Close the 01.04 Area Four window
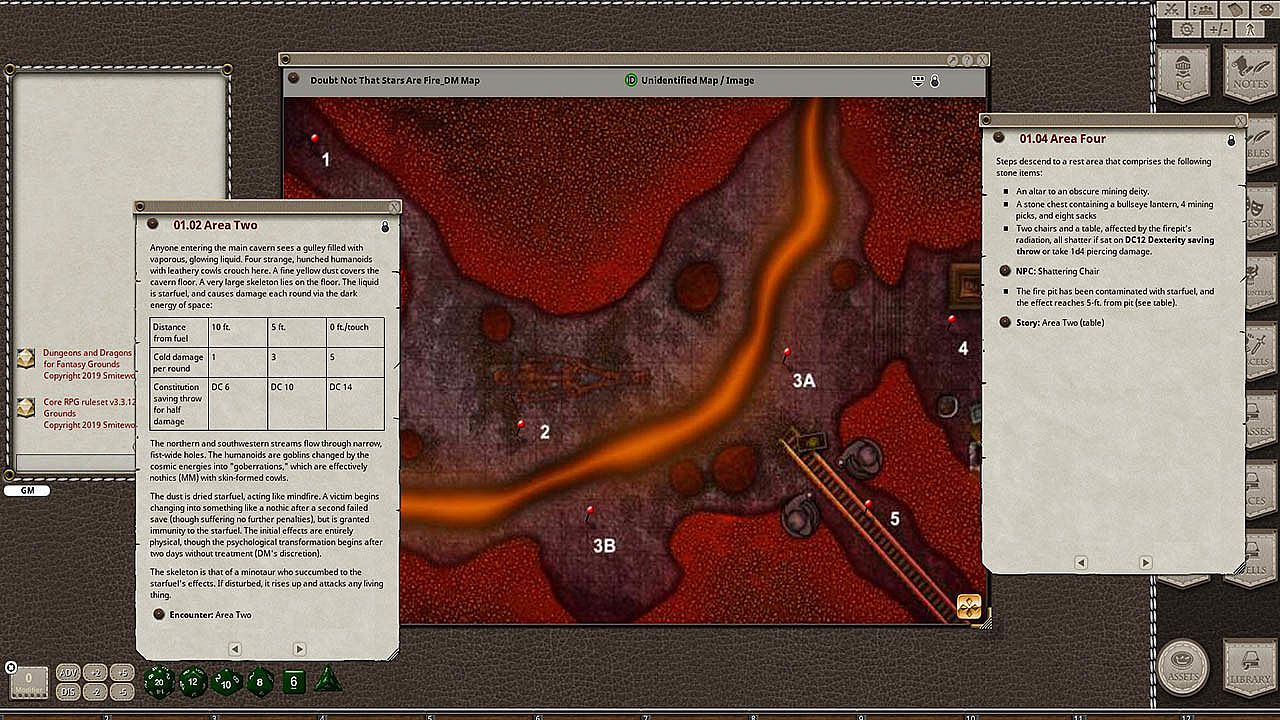This screenshot has height=720, width=1280. pyautogui.click(x=1241, y=120)
